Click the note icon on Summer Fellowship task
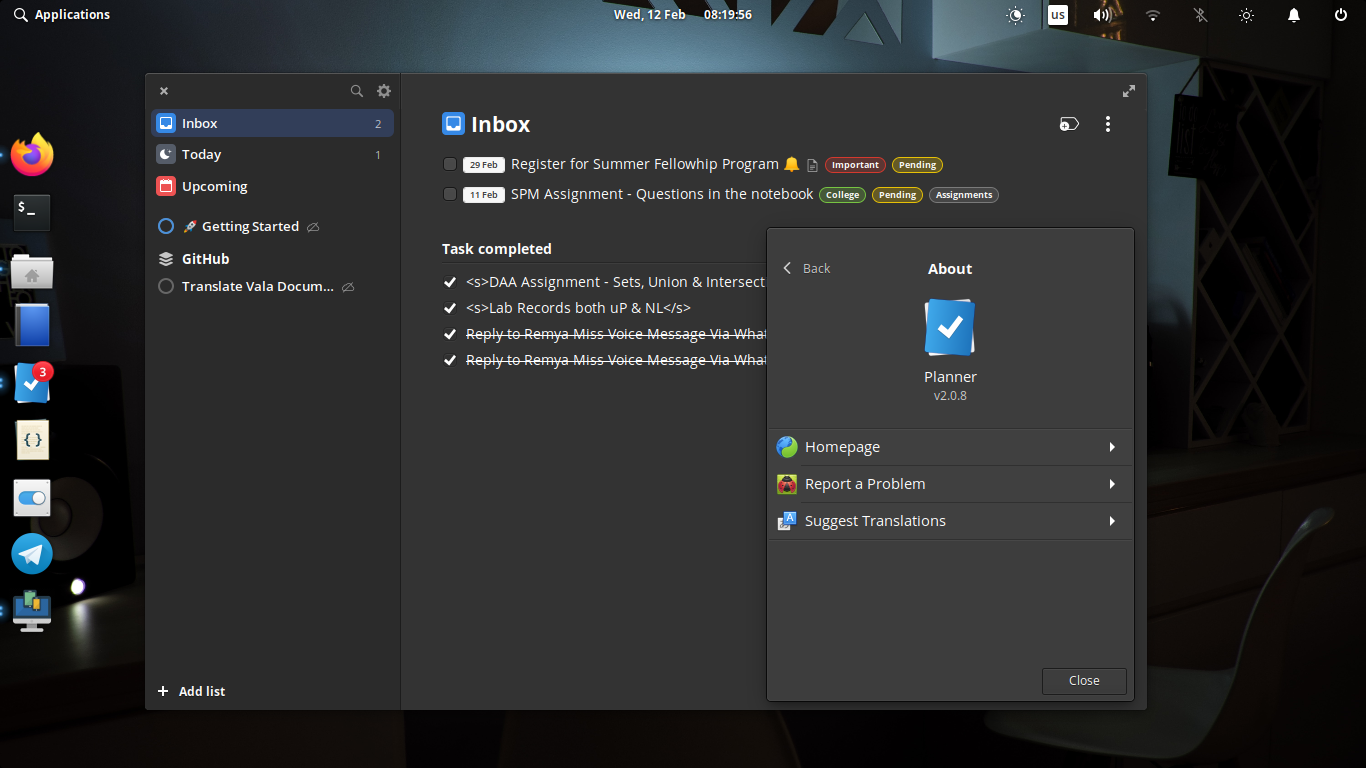1366x768 pixels. coord(812,165)
